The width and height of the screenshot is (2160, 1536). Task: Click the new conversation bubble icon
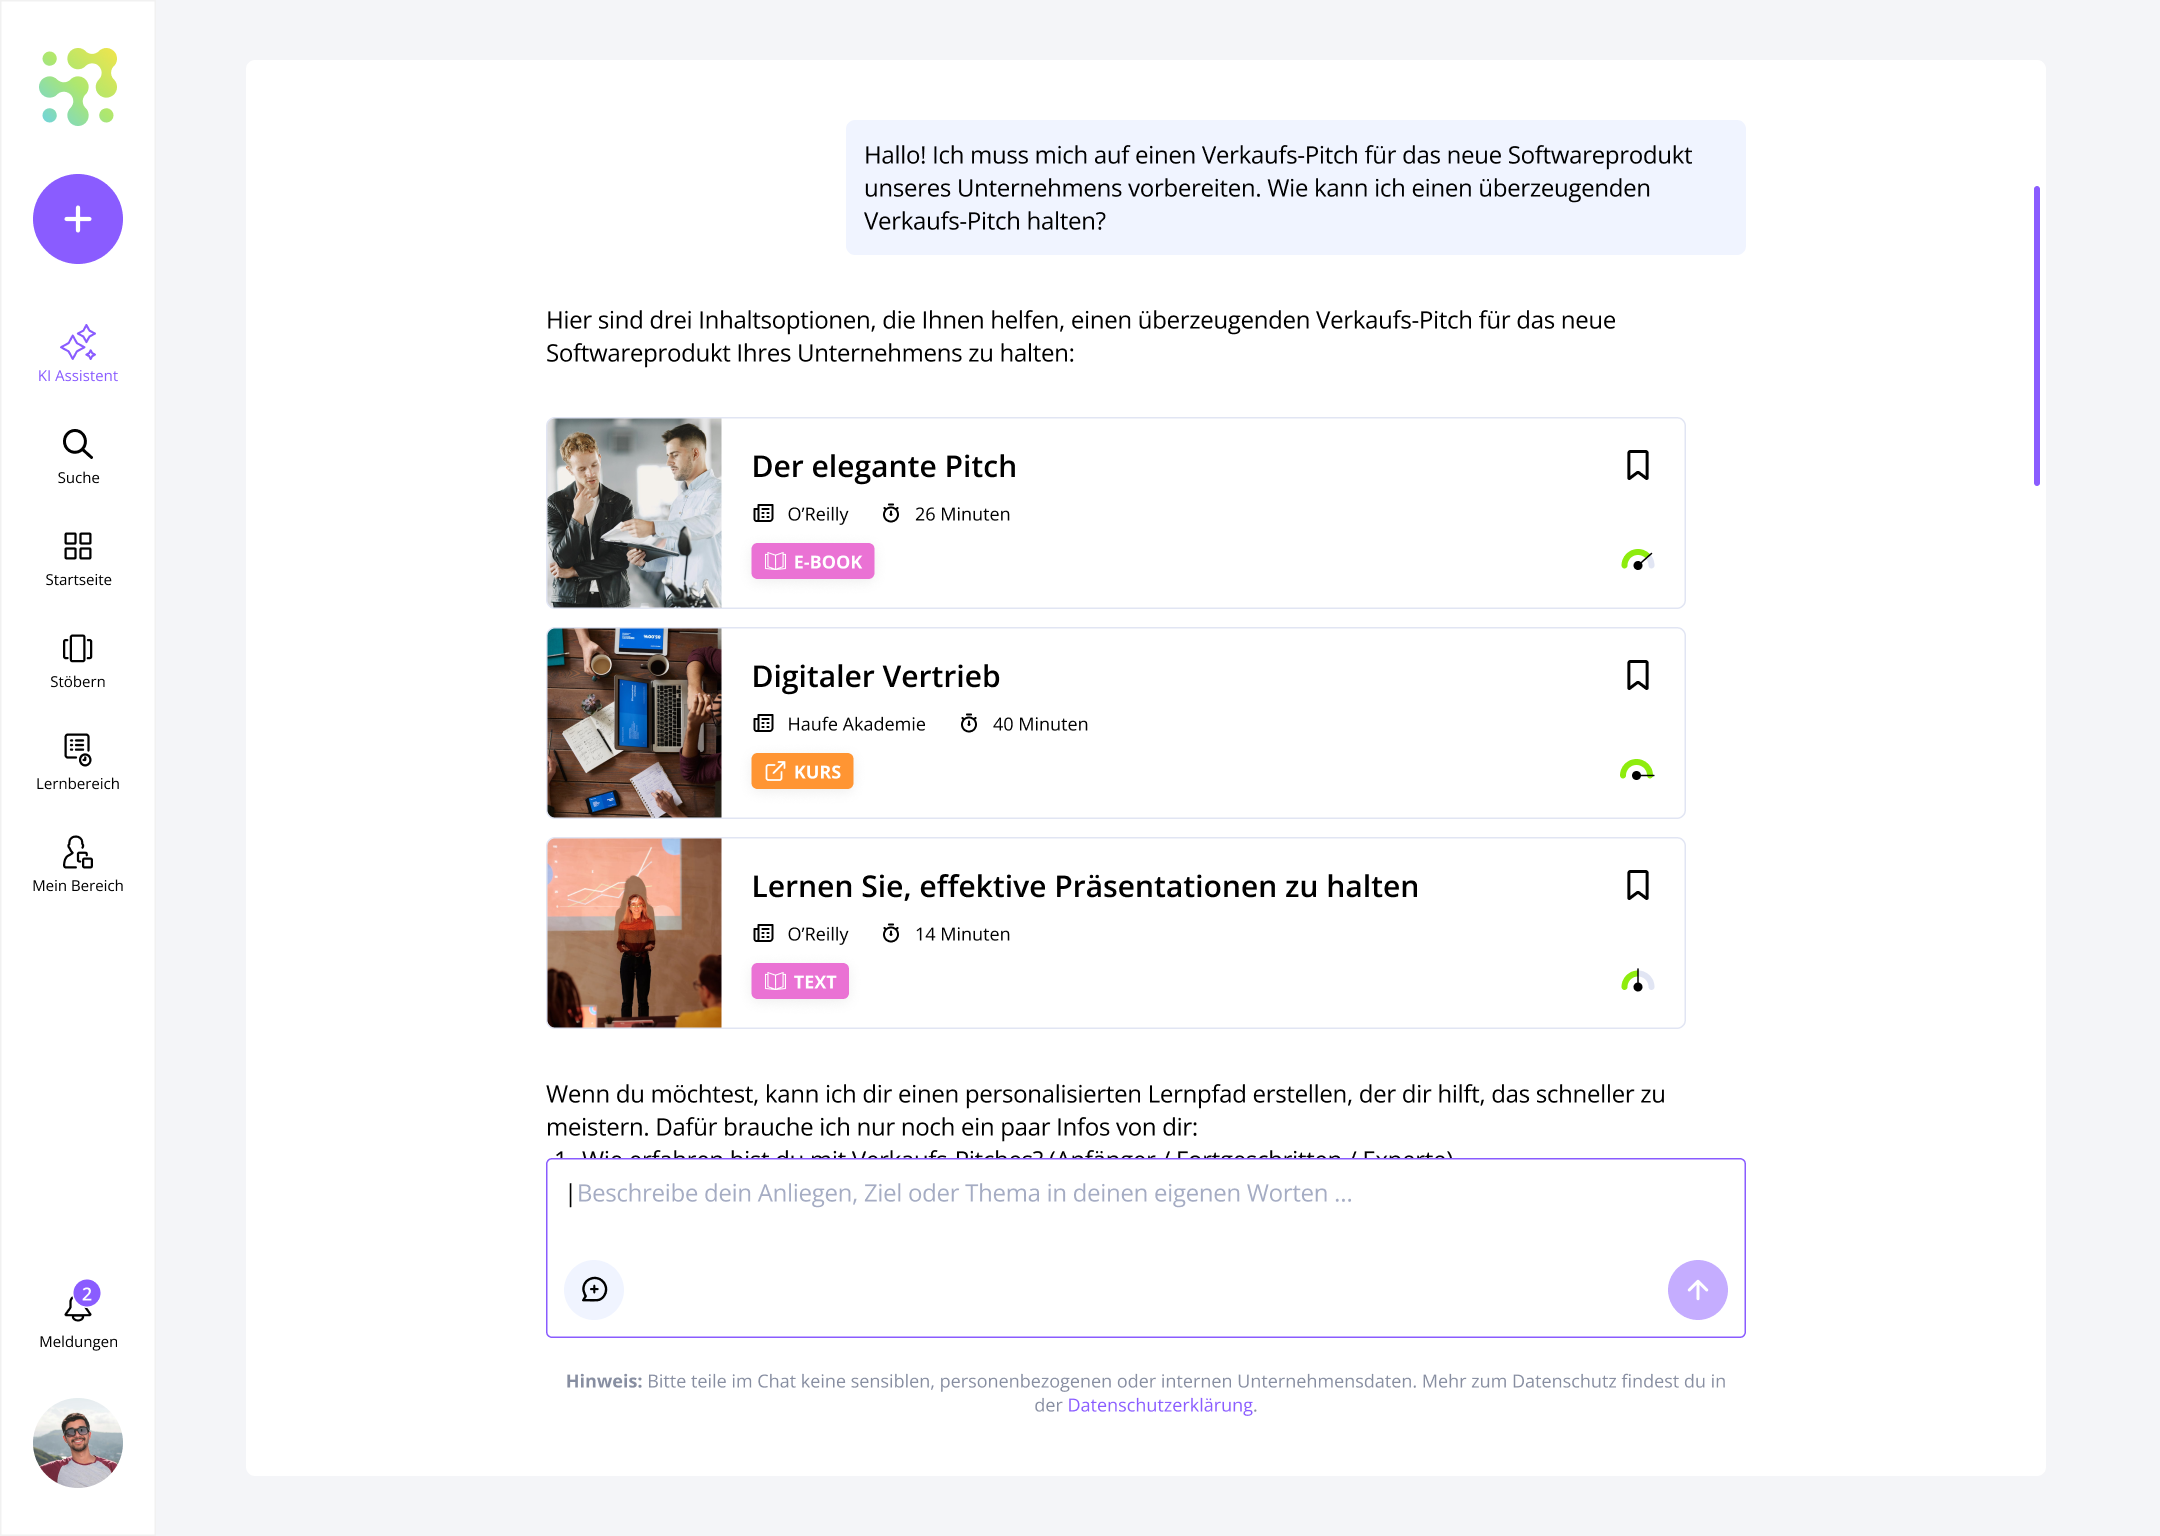coord(594,1290)
